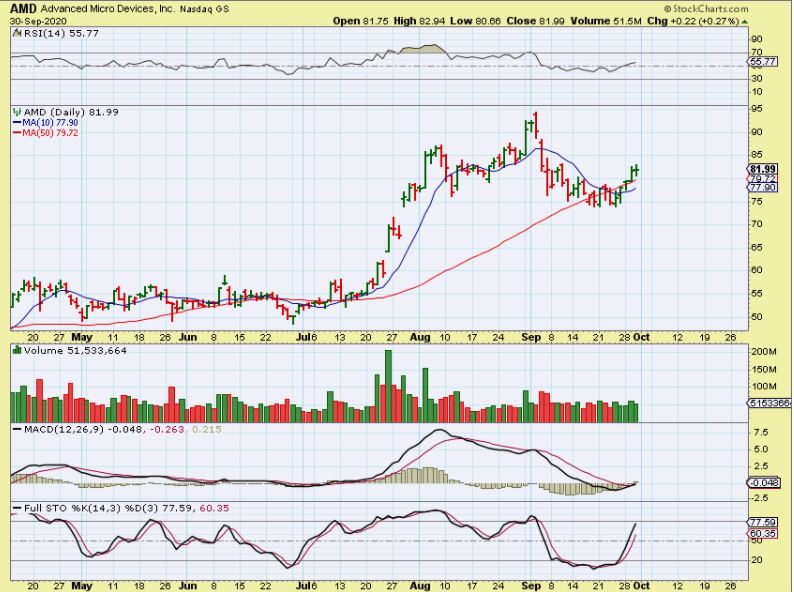The width and height of the screenshot is (794, 592).
Task: Click the line icon beside the Full STO label
Action: pos(17,508)
